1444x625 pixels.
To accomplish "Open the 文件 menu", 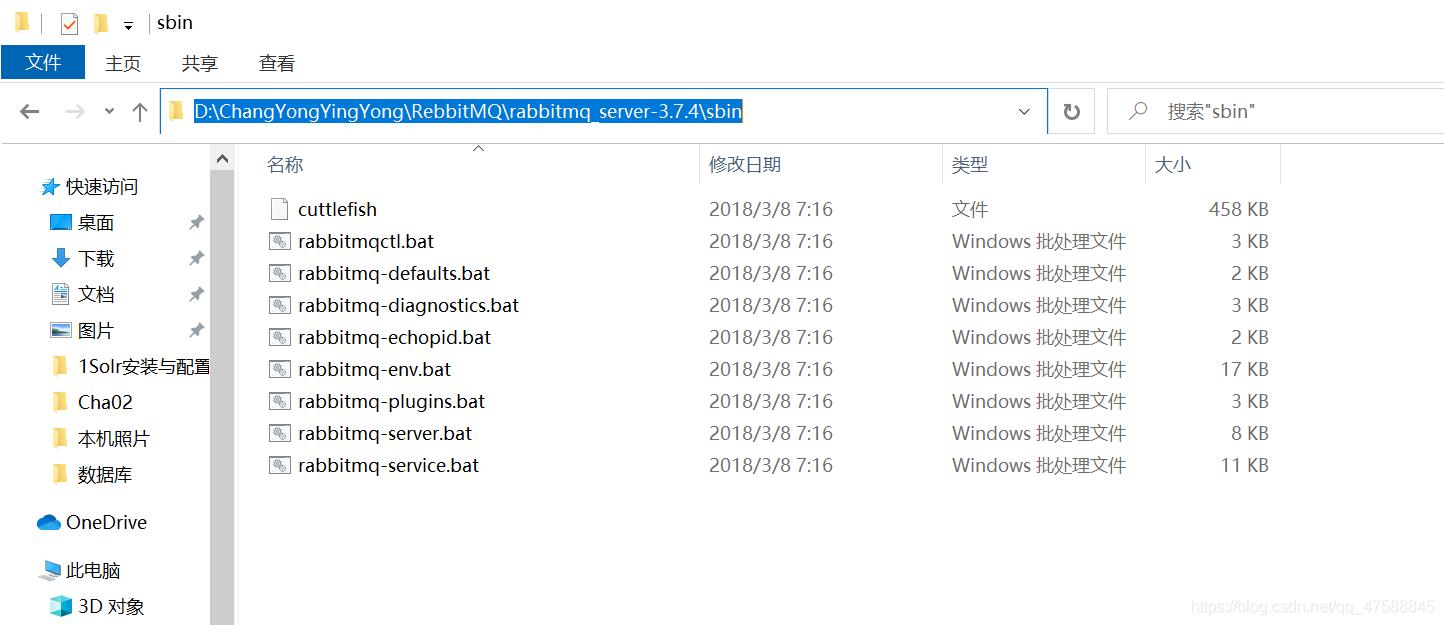I will [43, 62].
